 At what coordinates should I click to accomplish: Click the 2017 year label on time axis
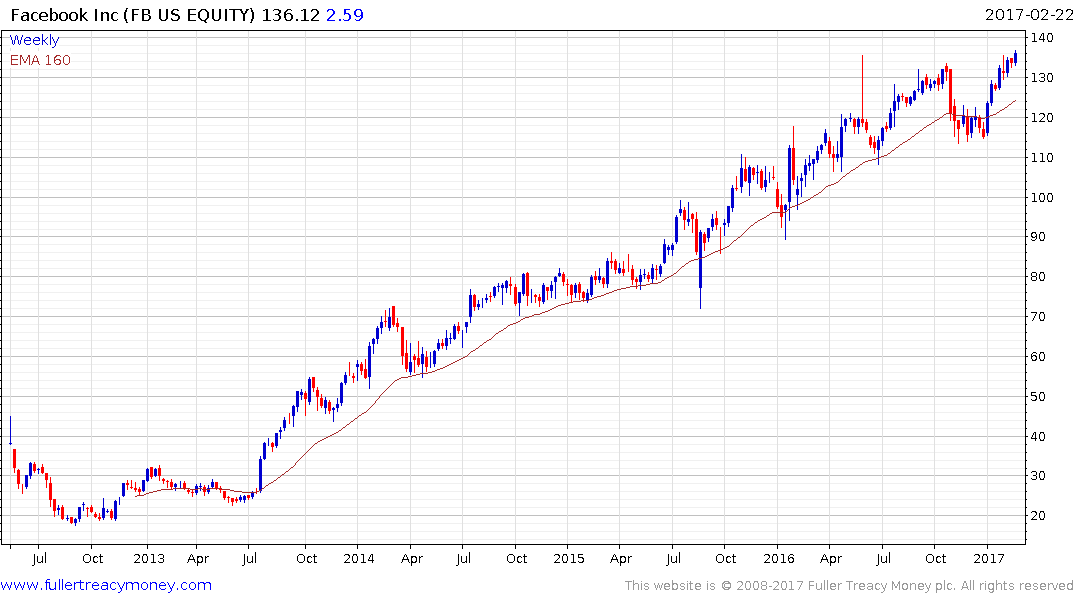[x=989, y=558]
